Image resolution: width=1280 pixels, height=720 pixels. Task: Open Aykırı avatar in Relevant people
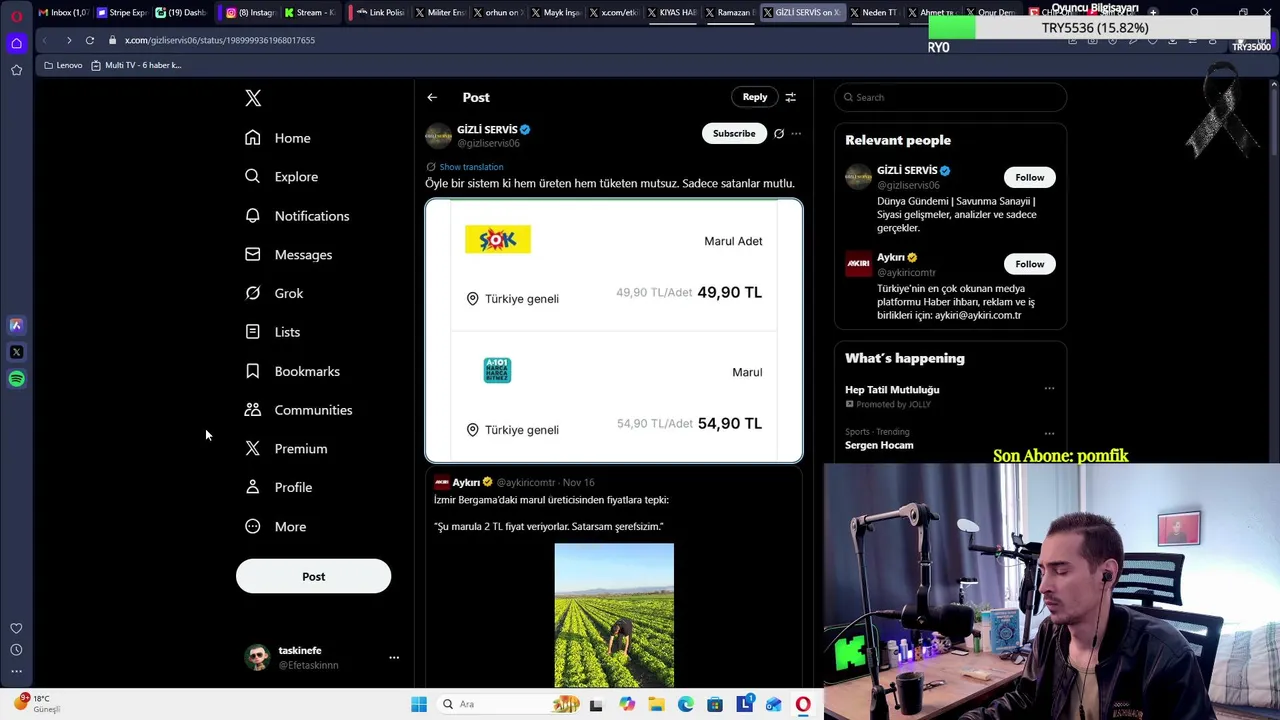click(859, 264)
